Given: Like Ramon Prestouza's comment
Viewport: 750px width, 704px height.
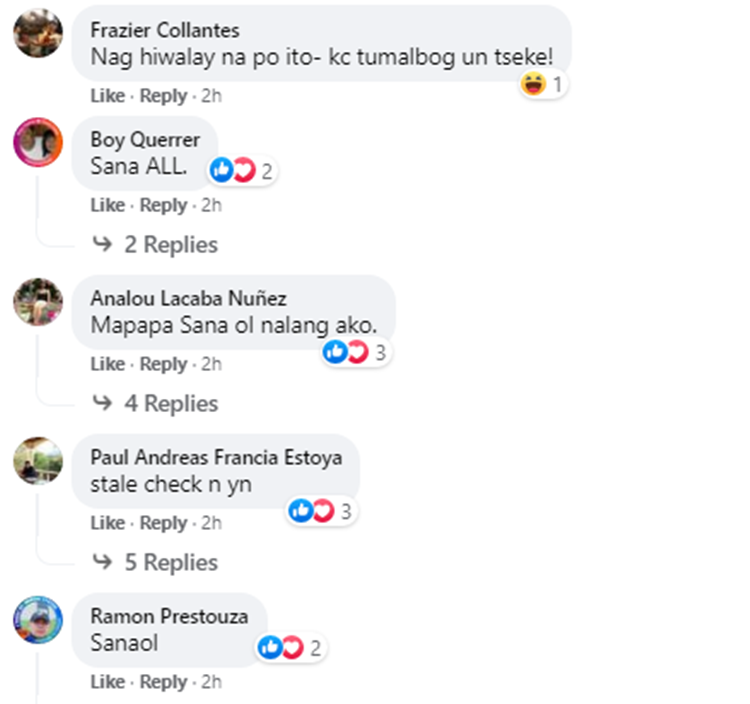Looking at the screenshot, I should tap(108, 682).
